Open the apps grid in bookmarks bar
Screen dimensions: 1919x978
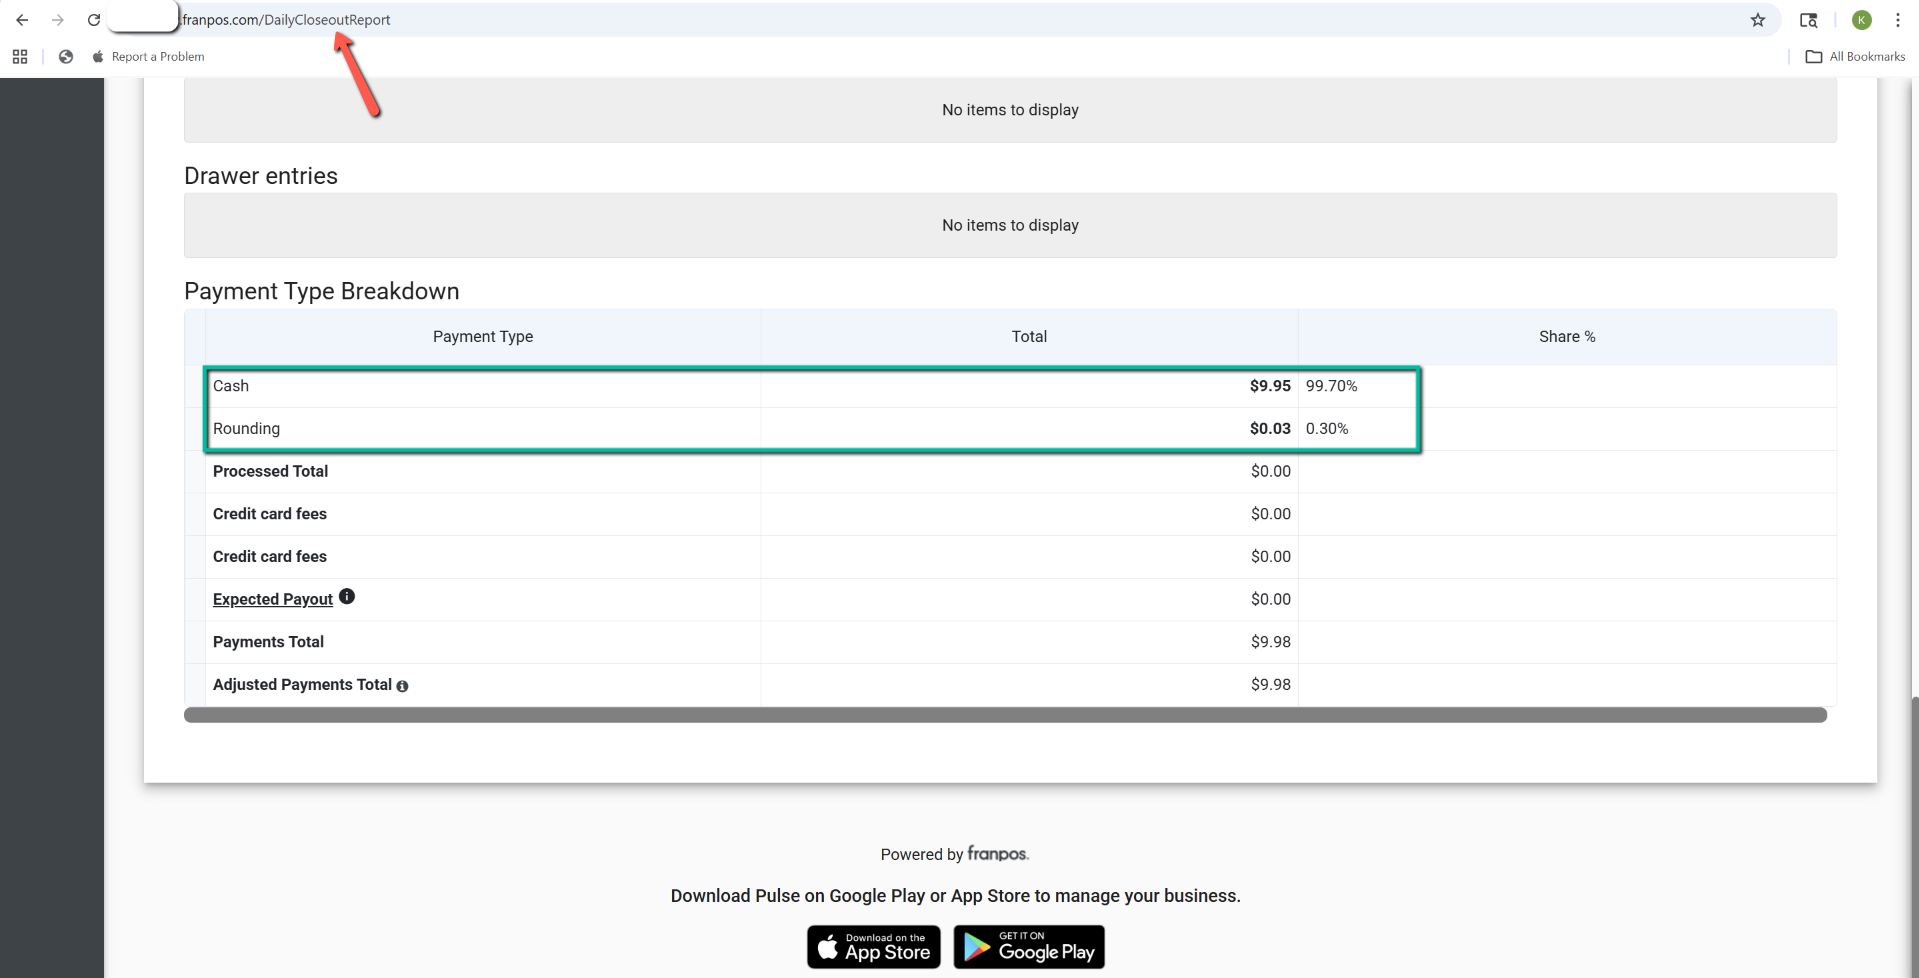(20, 57)
